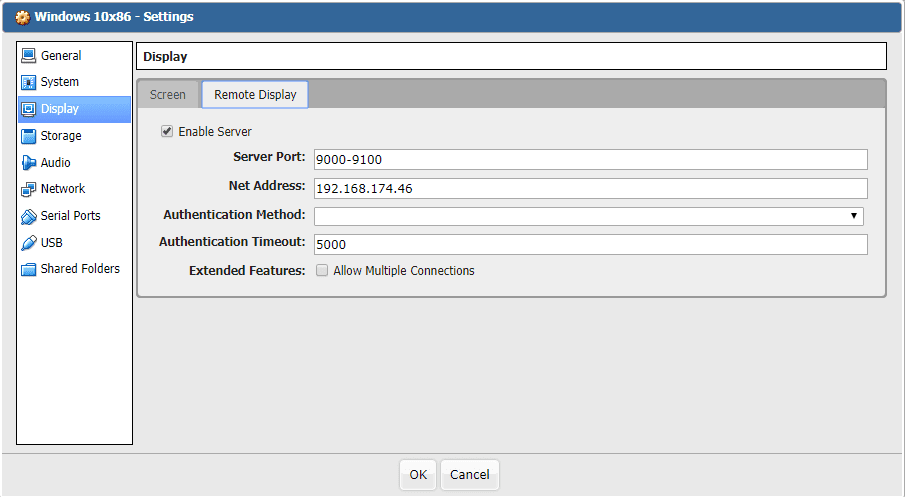Enable Allow Multiple Connections
Image resolution: width=905 pixels, height=497 pixels.
pyautogui.click(x=322, y=270)
